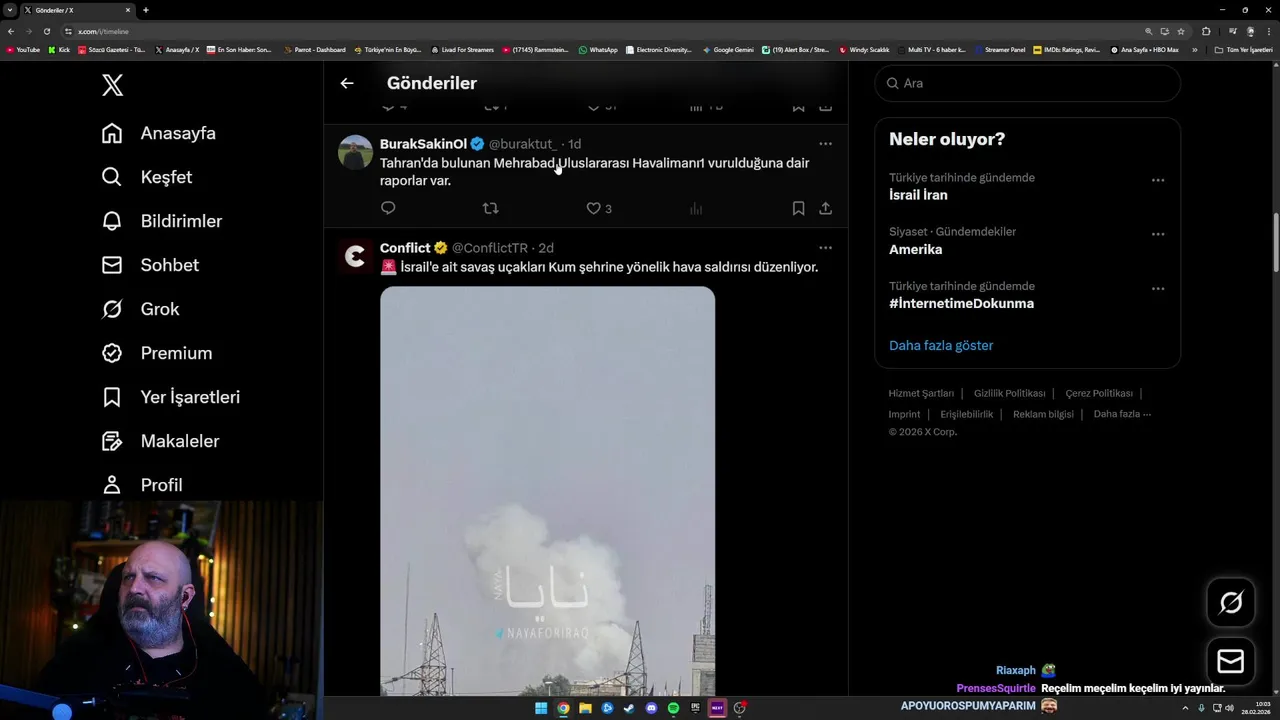The image size is (1280, 720).
Task: Expand the hidden bookmarks chevron
Action: click(1194, 49)
